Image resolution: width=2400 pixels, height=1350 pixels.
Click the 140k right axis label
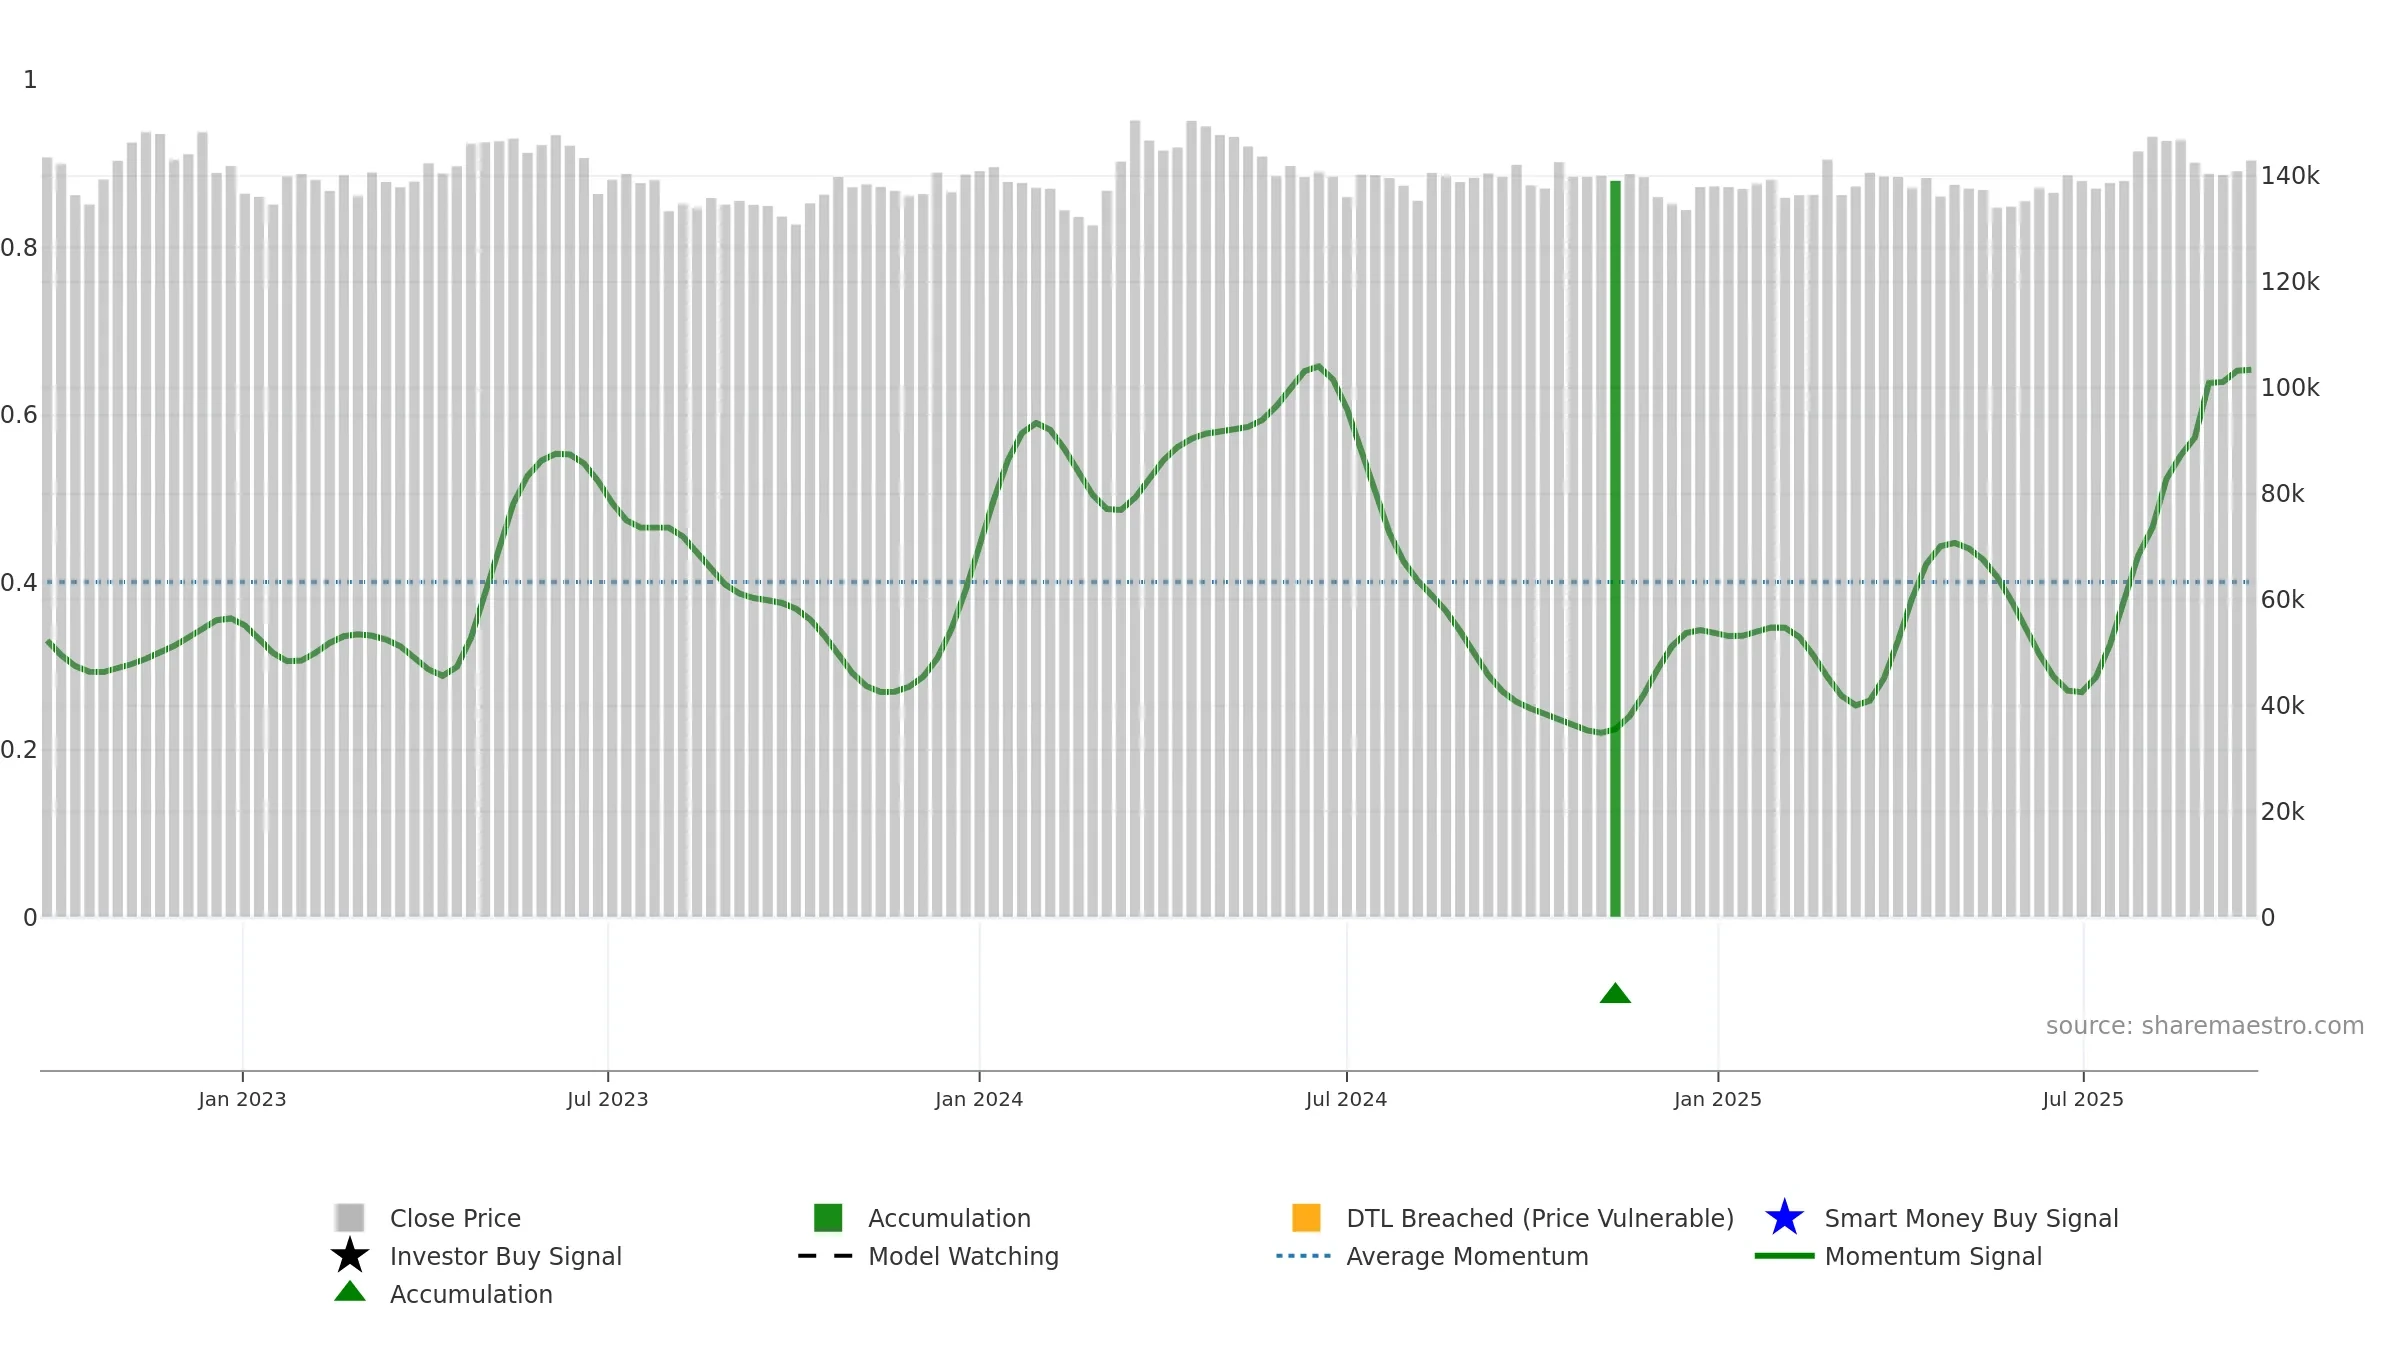coord(2290,176)
